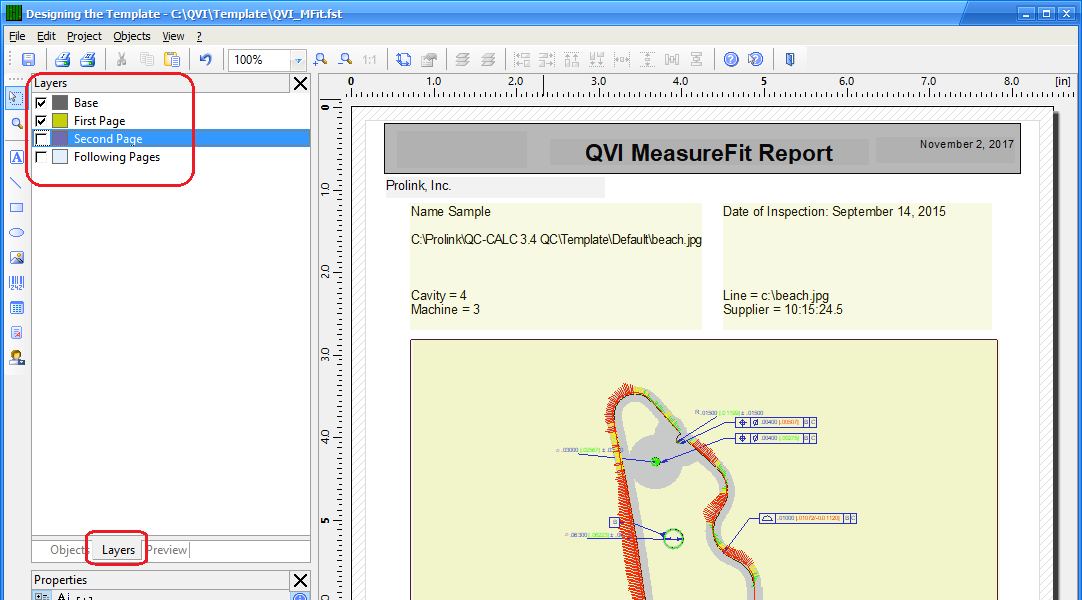Select the Picture object tool
Viewport: 1082px width, 600px height.
click(17, 258)
